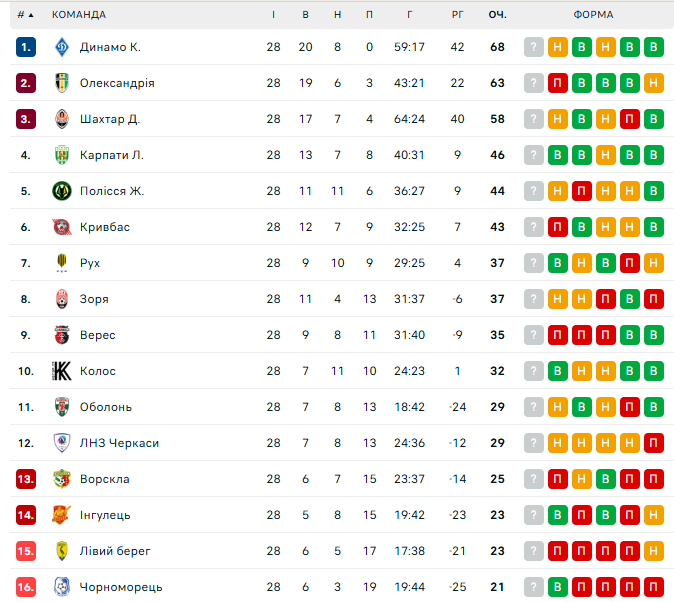Click the Шахтар Д. team emblem
The image size is (674, 602).
click(x=62, y=119)
